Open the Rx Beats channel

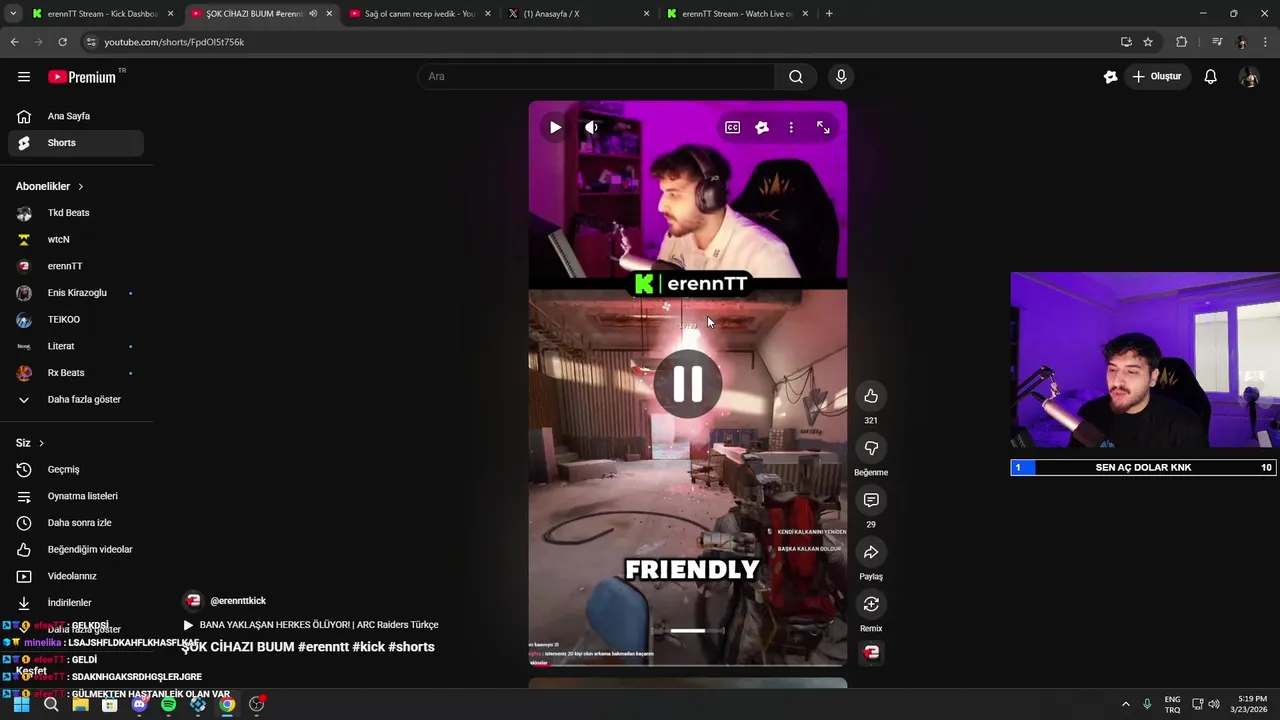[76, 373]
